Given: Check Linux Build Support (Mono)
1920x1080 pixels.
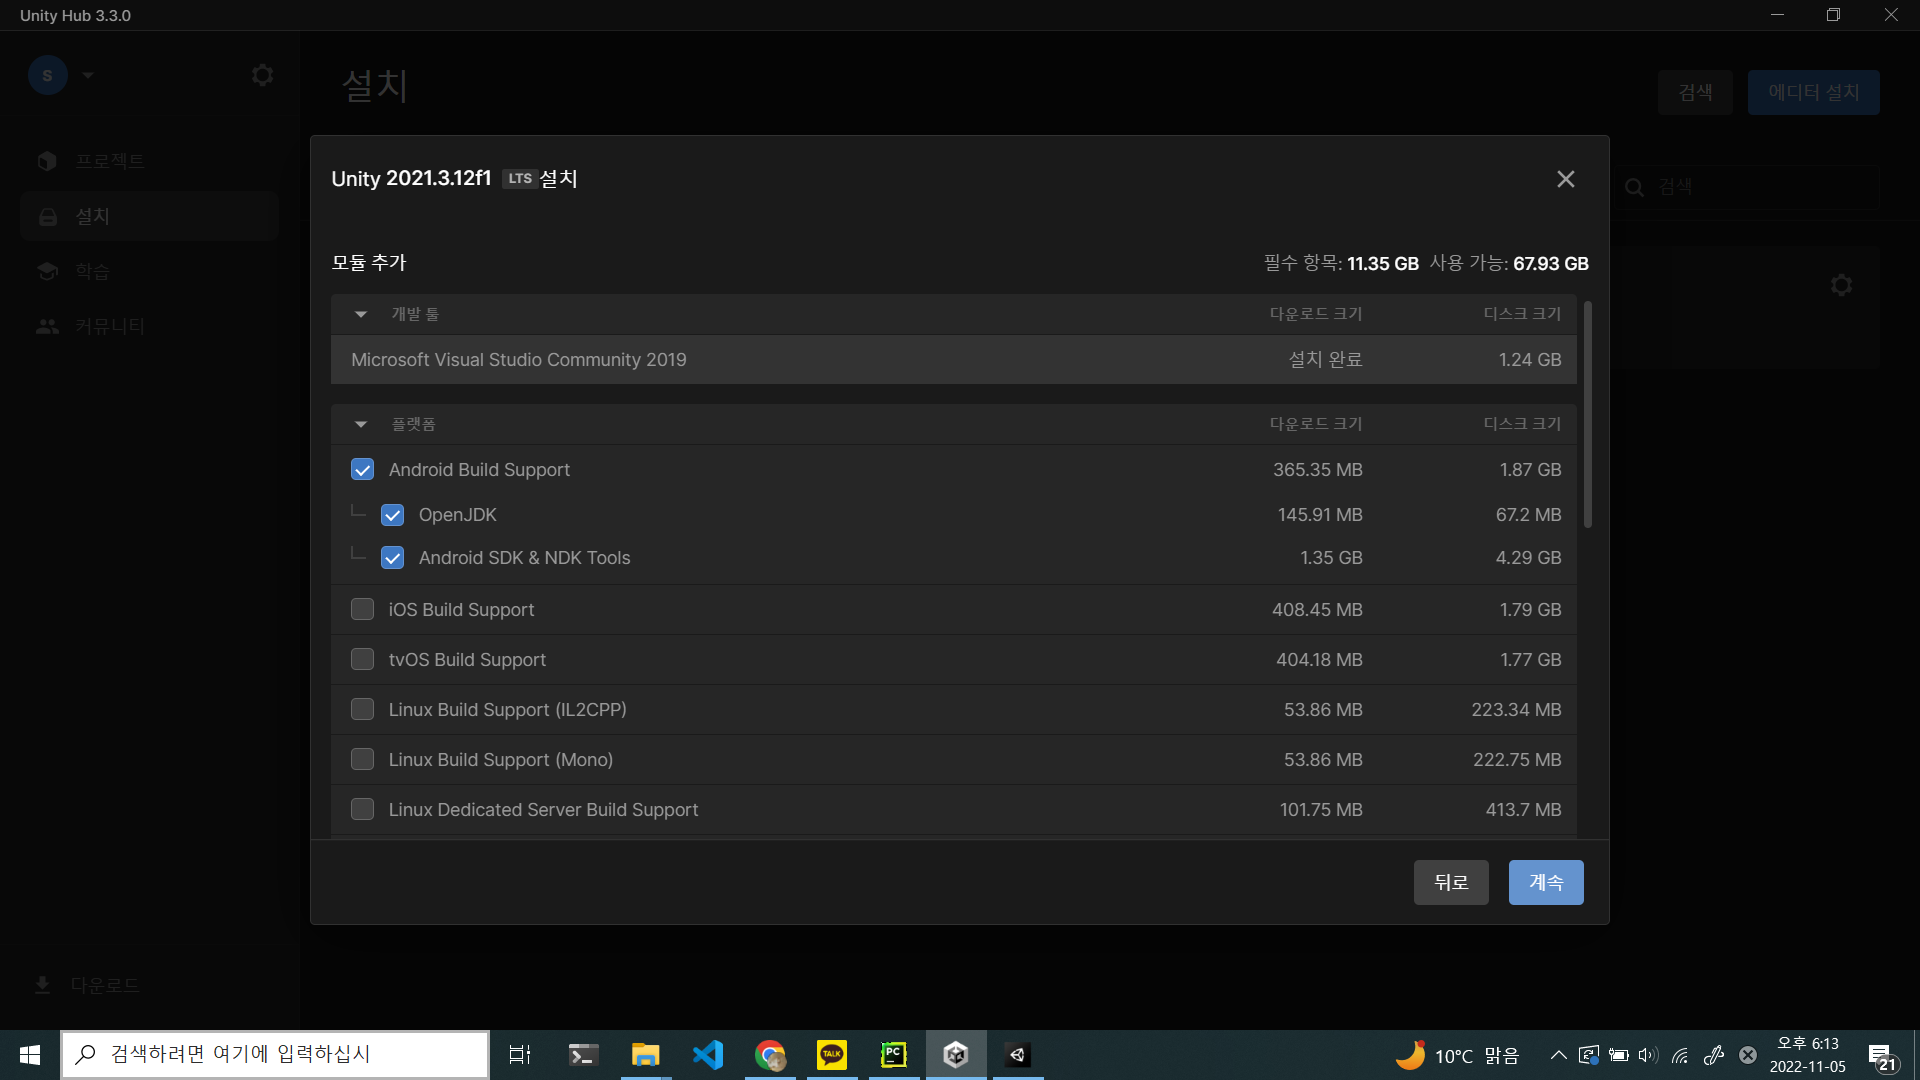Looking at the screenshot, I should [362, 760].
